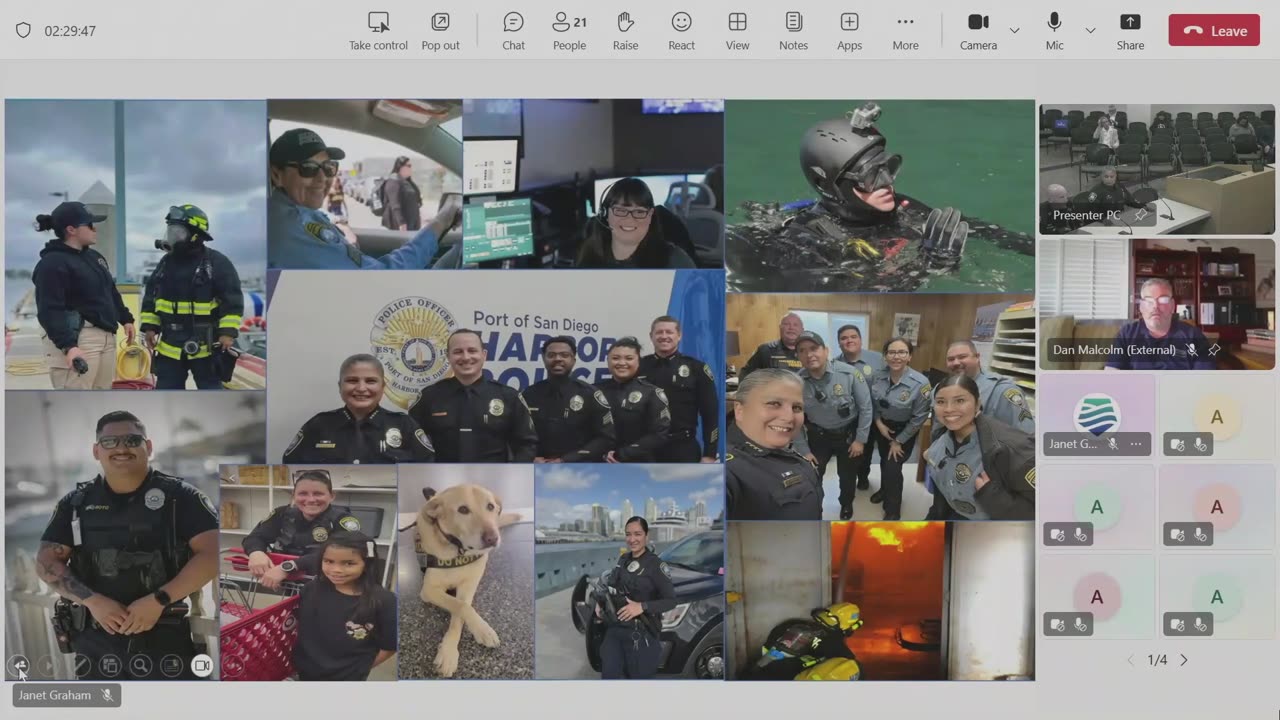Open meeting Notes
1280x720 pixels.
pos(793,31)
